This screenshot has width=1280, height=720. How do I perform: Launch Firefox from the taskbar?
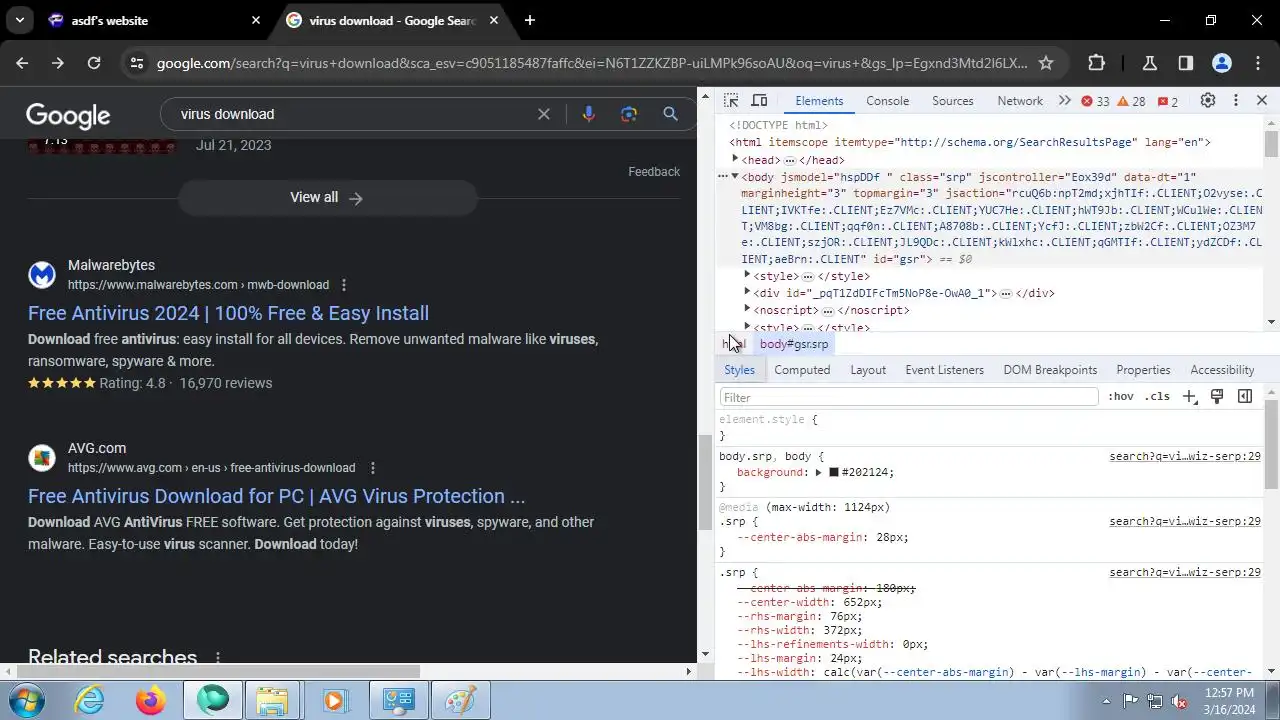pyautogui.click(x=151, y=700)
